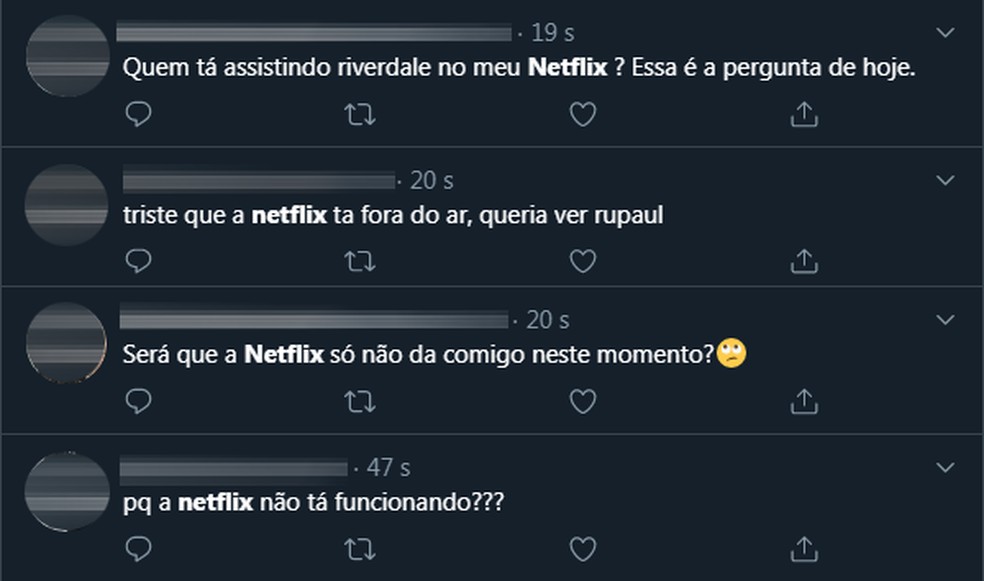The image size is (984, 581).
Task: Share the tweet mentioning rupaul
Action: (804, 261)
